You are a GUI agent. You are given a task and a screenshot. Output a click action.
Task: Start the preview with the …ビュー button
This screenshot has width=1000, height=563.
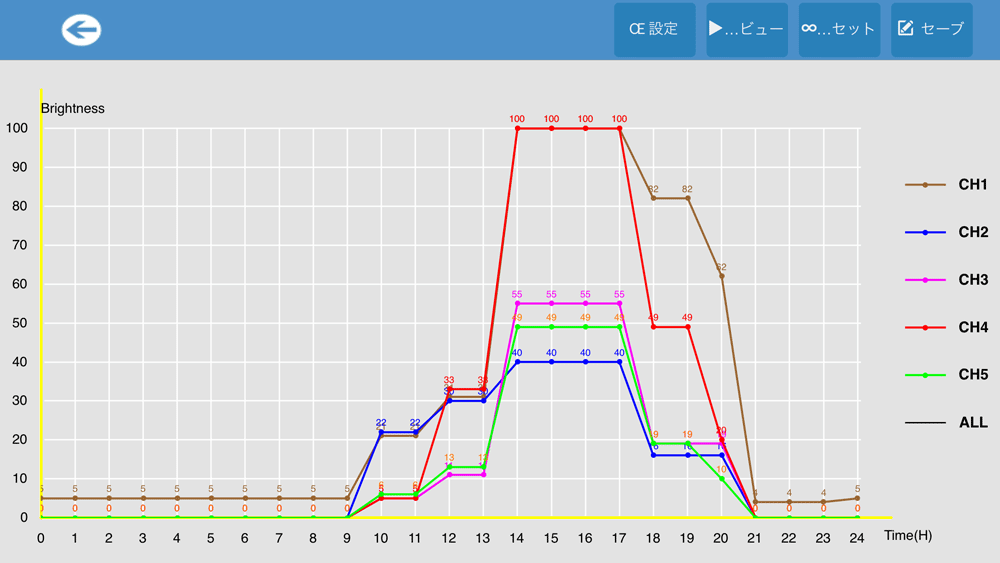click(x=747, y=29)
